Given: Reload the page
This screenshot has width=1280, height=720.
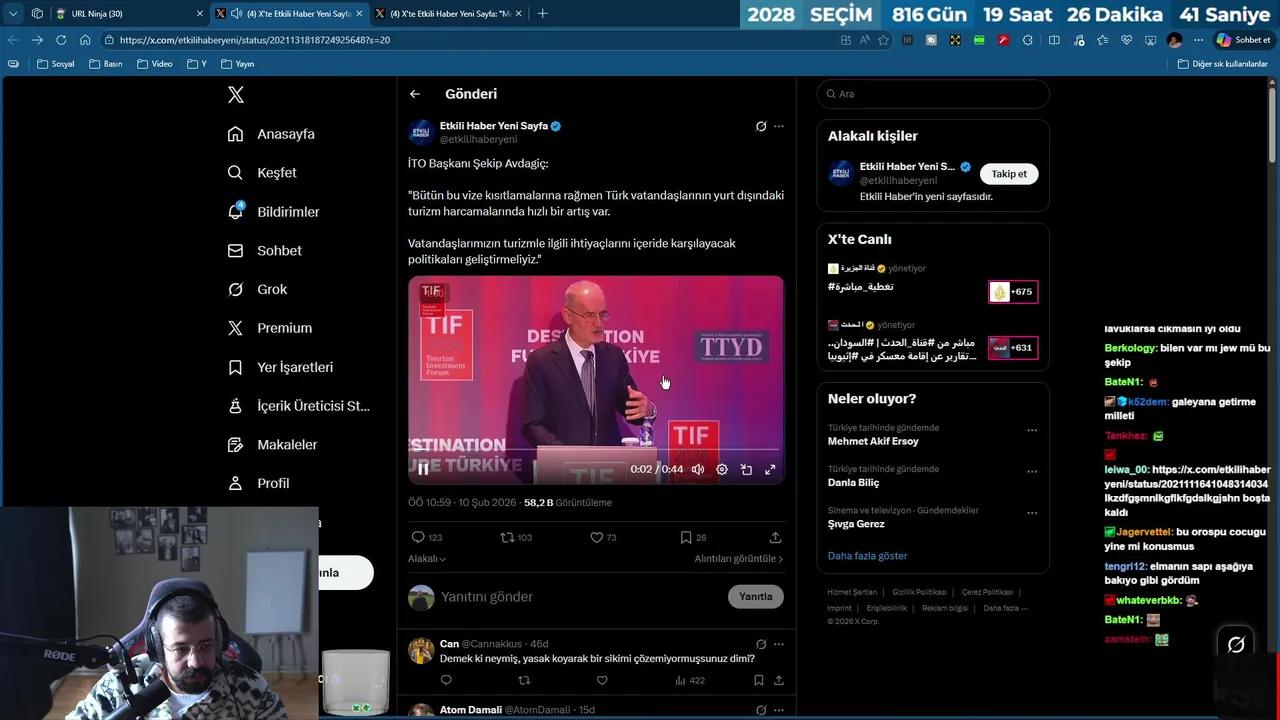Looking at the screenshot, I should (x=61, y=40).
